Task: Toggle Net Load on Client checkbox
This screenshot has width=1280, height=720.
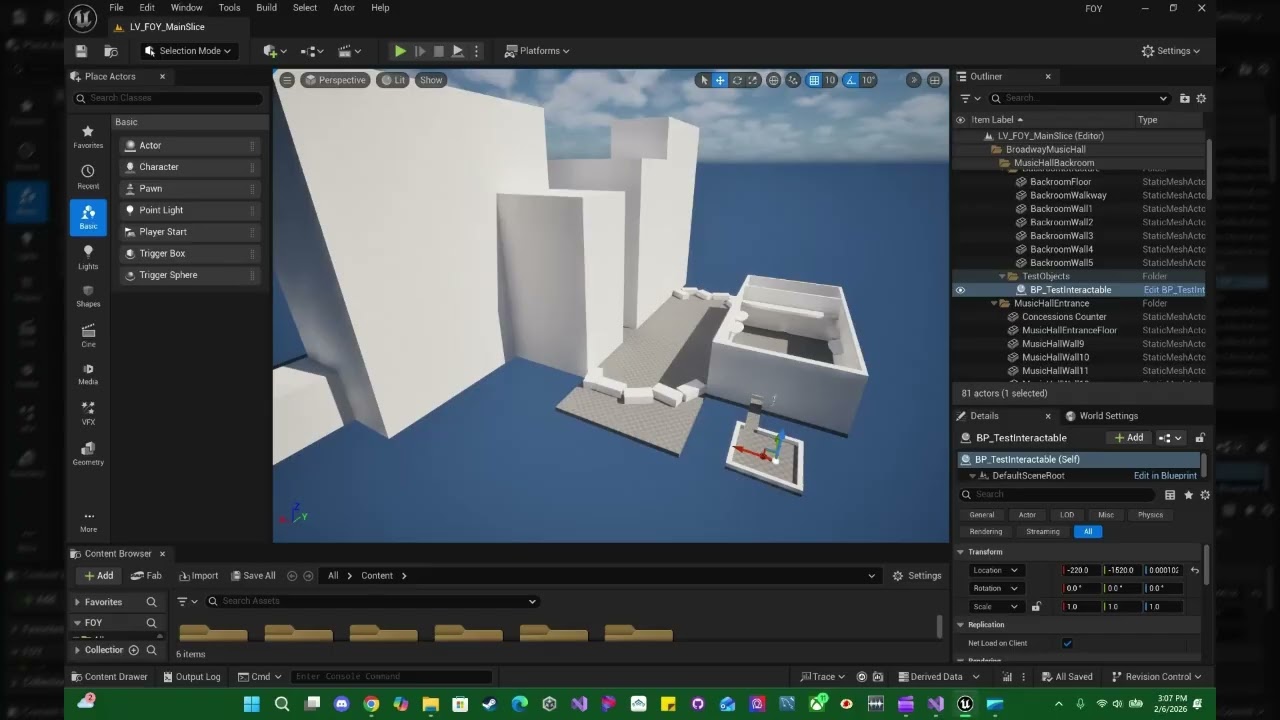Action: (x=1067, y=643)
